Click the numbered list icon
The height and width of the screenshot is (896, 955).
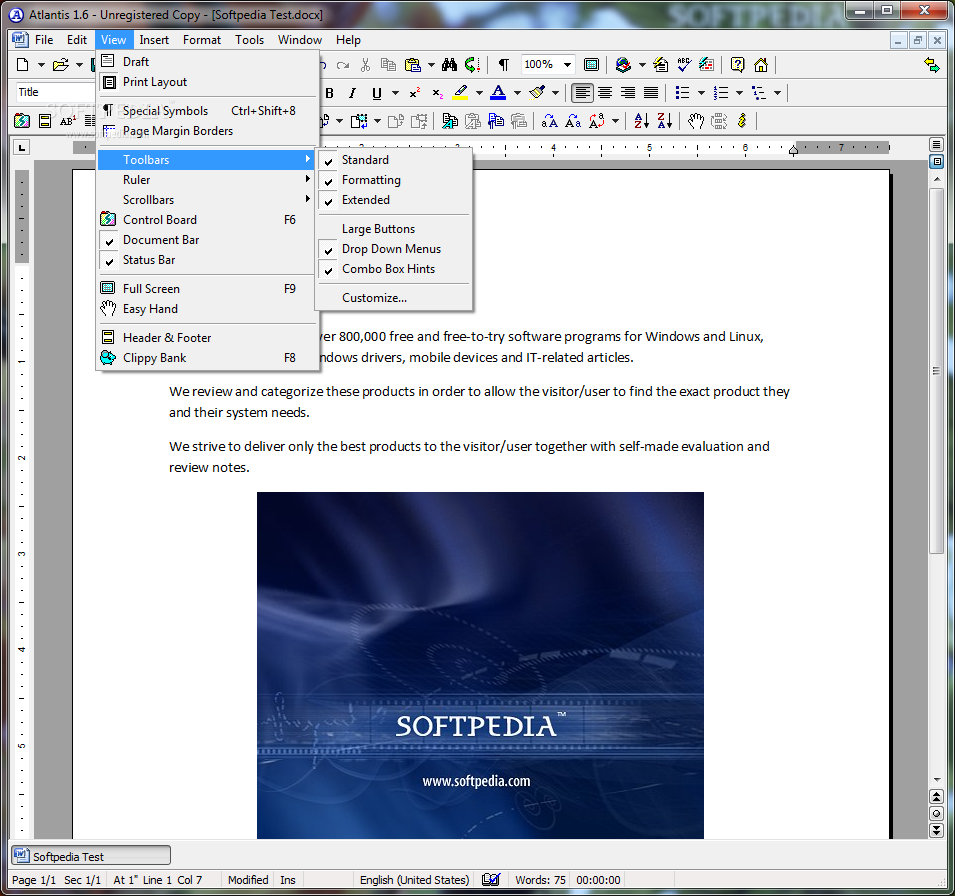(721, 93)
